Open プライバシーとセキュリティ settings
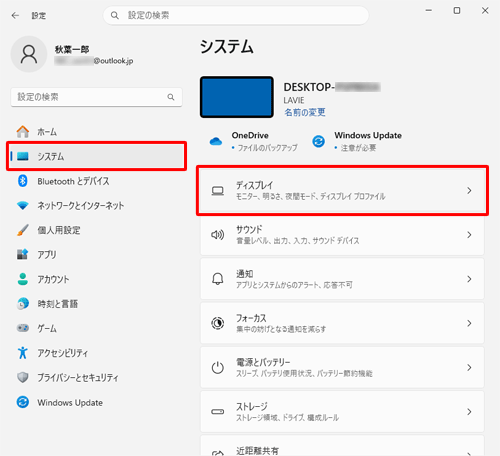 pos(96,377)
